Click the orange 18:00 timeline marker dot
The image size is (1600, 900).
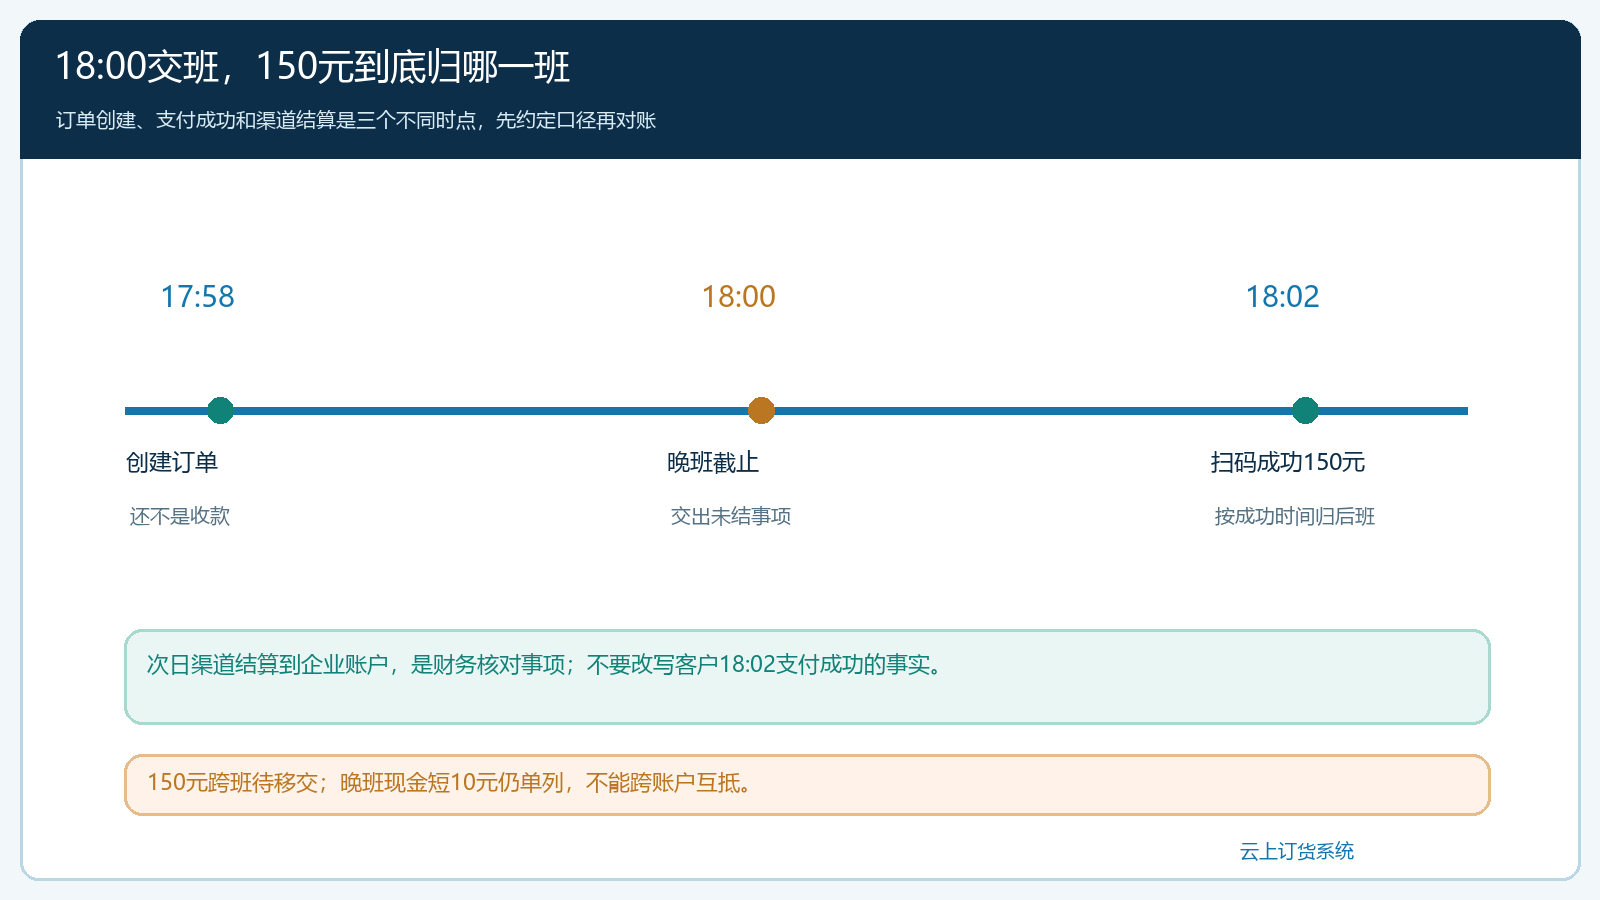tap(761, 410)
